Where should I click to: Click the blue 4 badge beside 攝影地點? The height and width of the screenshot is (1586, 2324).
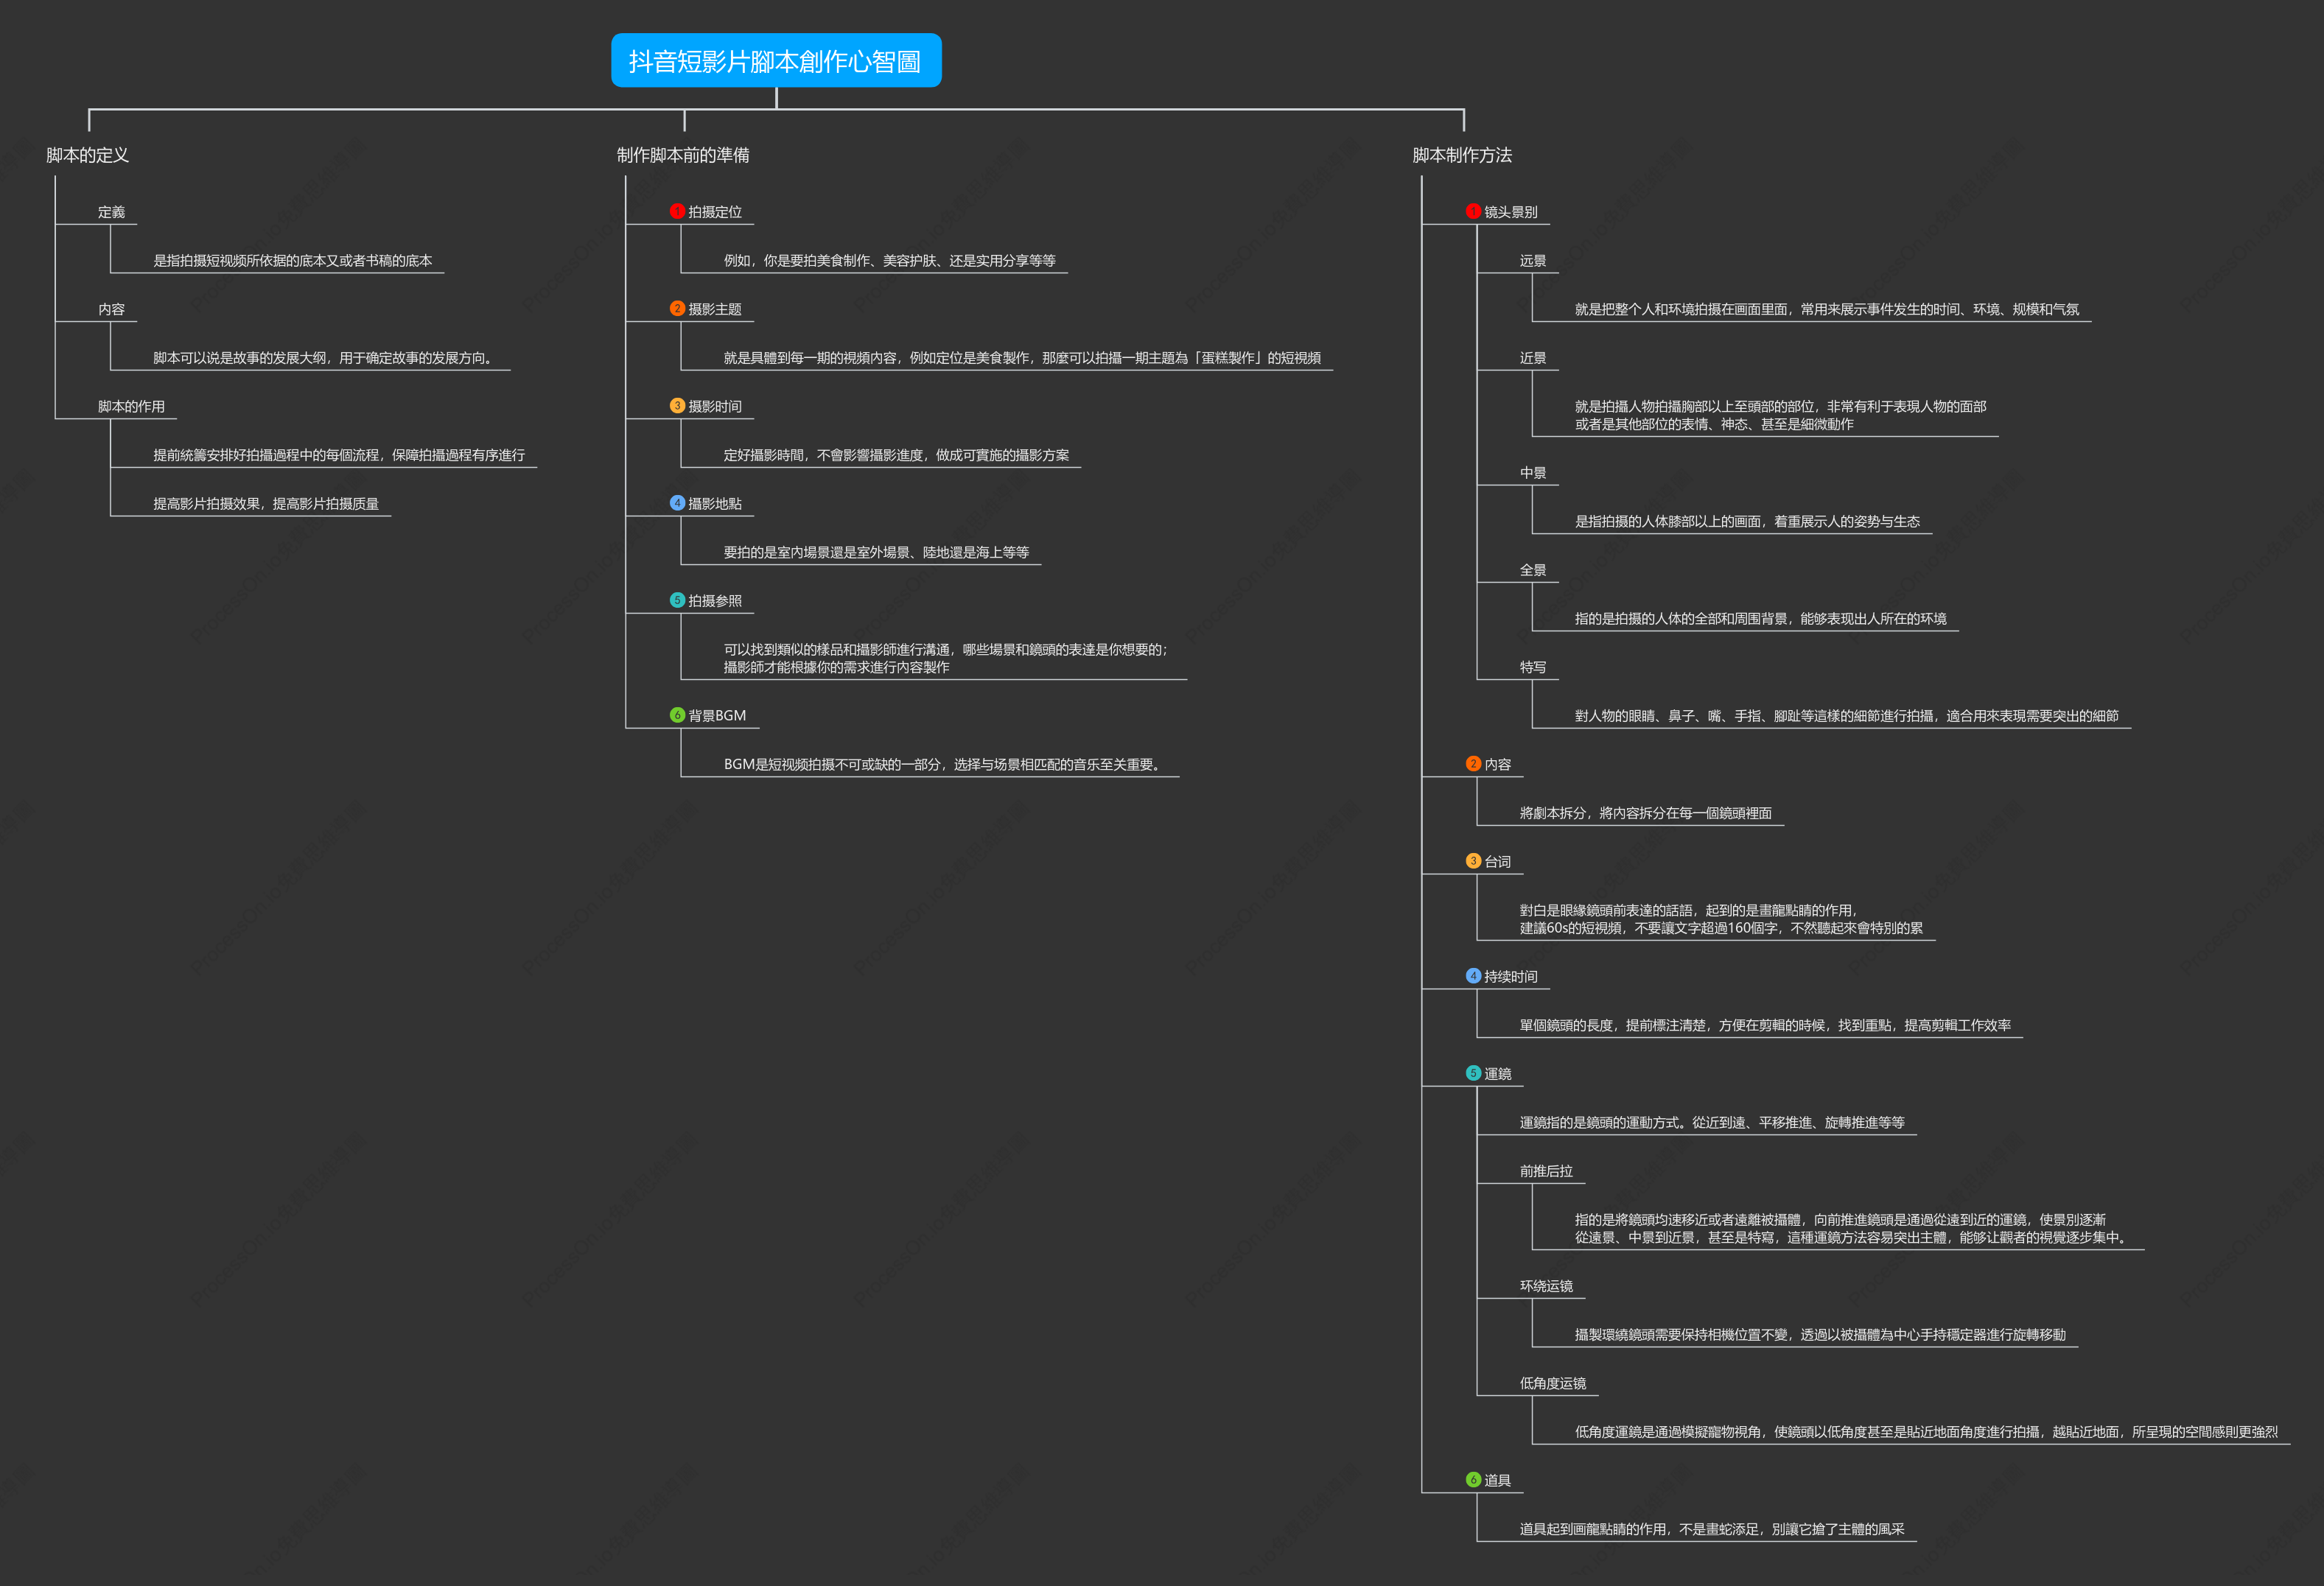tap(677, 502)
